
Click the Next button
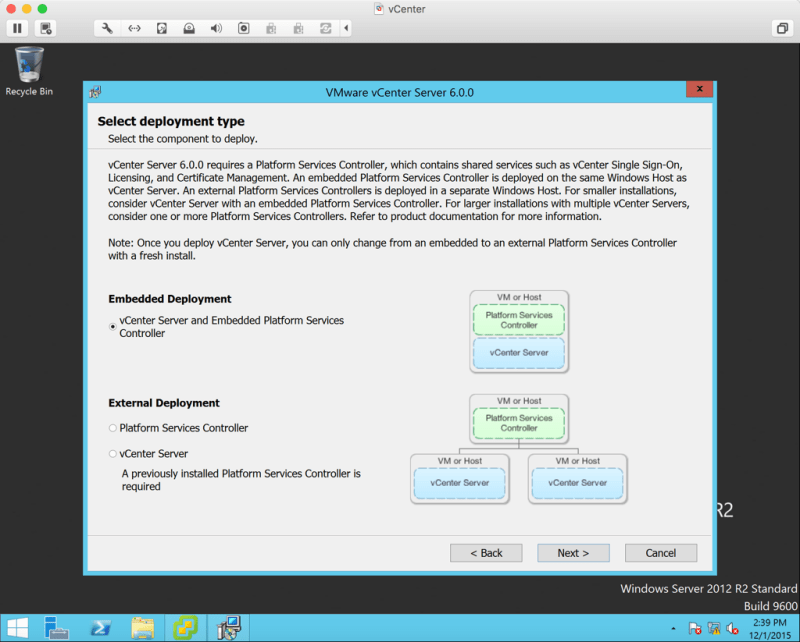tap(573, 553)
